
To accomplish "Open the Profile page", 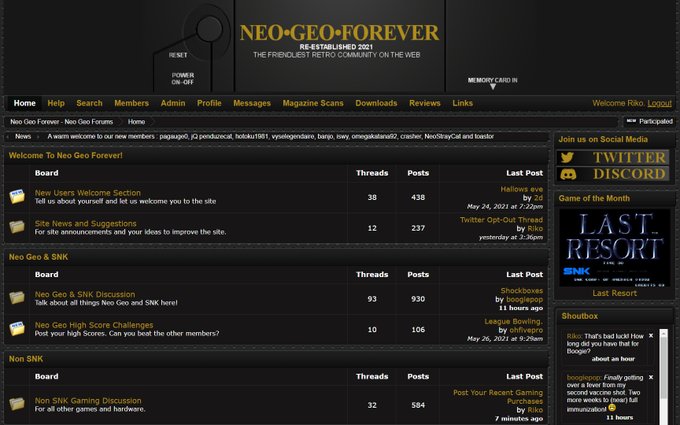I will (x=209, y=103).
